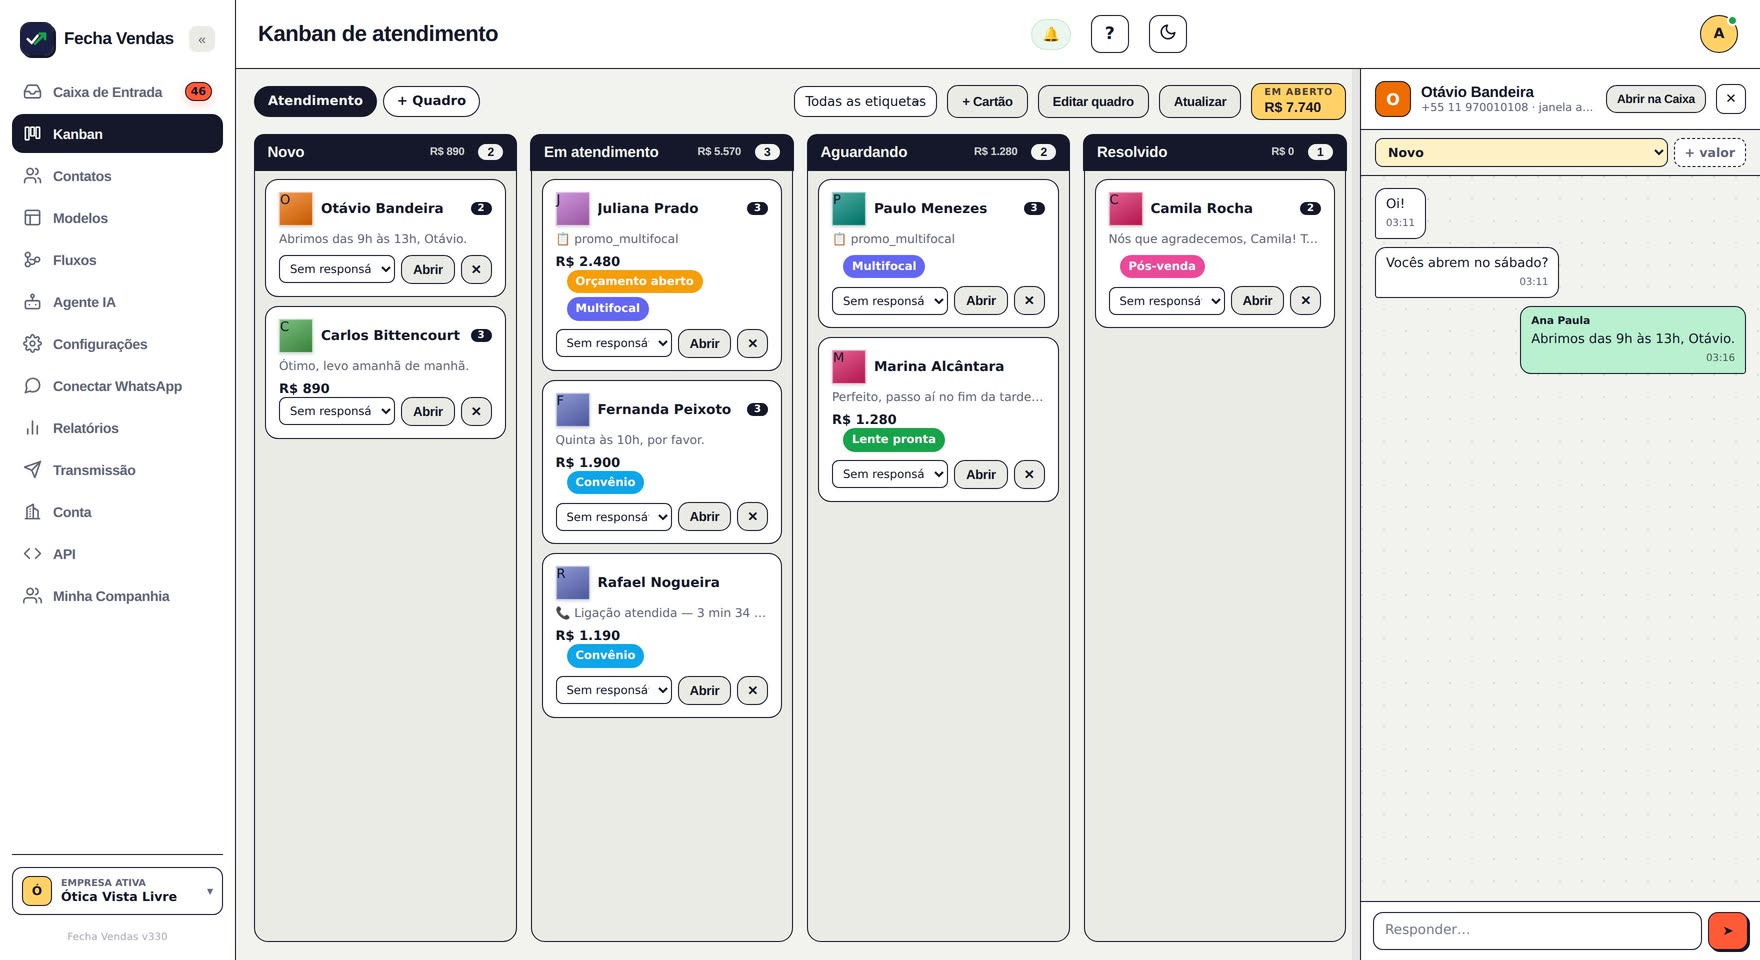Click the Caixa de Entrada inbox icon

click(33, 92)
